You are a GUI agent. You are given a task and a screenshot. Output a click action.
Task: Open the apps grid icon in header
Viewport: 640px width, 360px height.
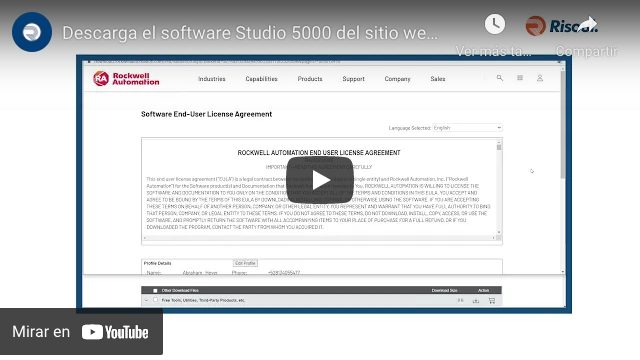click(520, 78)
